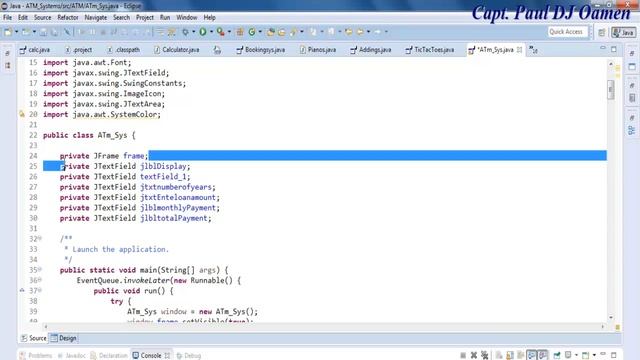Click the warning marker on line 20
The width and height of the screenshot is (640, 360).
point(22,114)
